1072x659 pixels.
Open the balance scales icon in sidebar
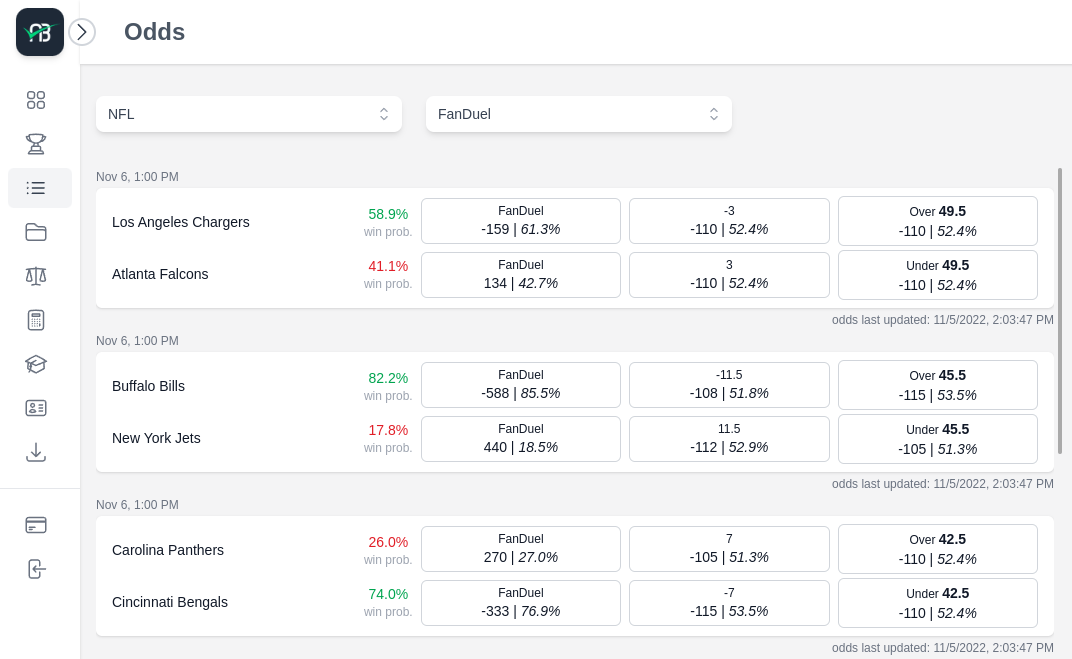pyautogui.click(x=36, y=276)
